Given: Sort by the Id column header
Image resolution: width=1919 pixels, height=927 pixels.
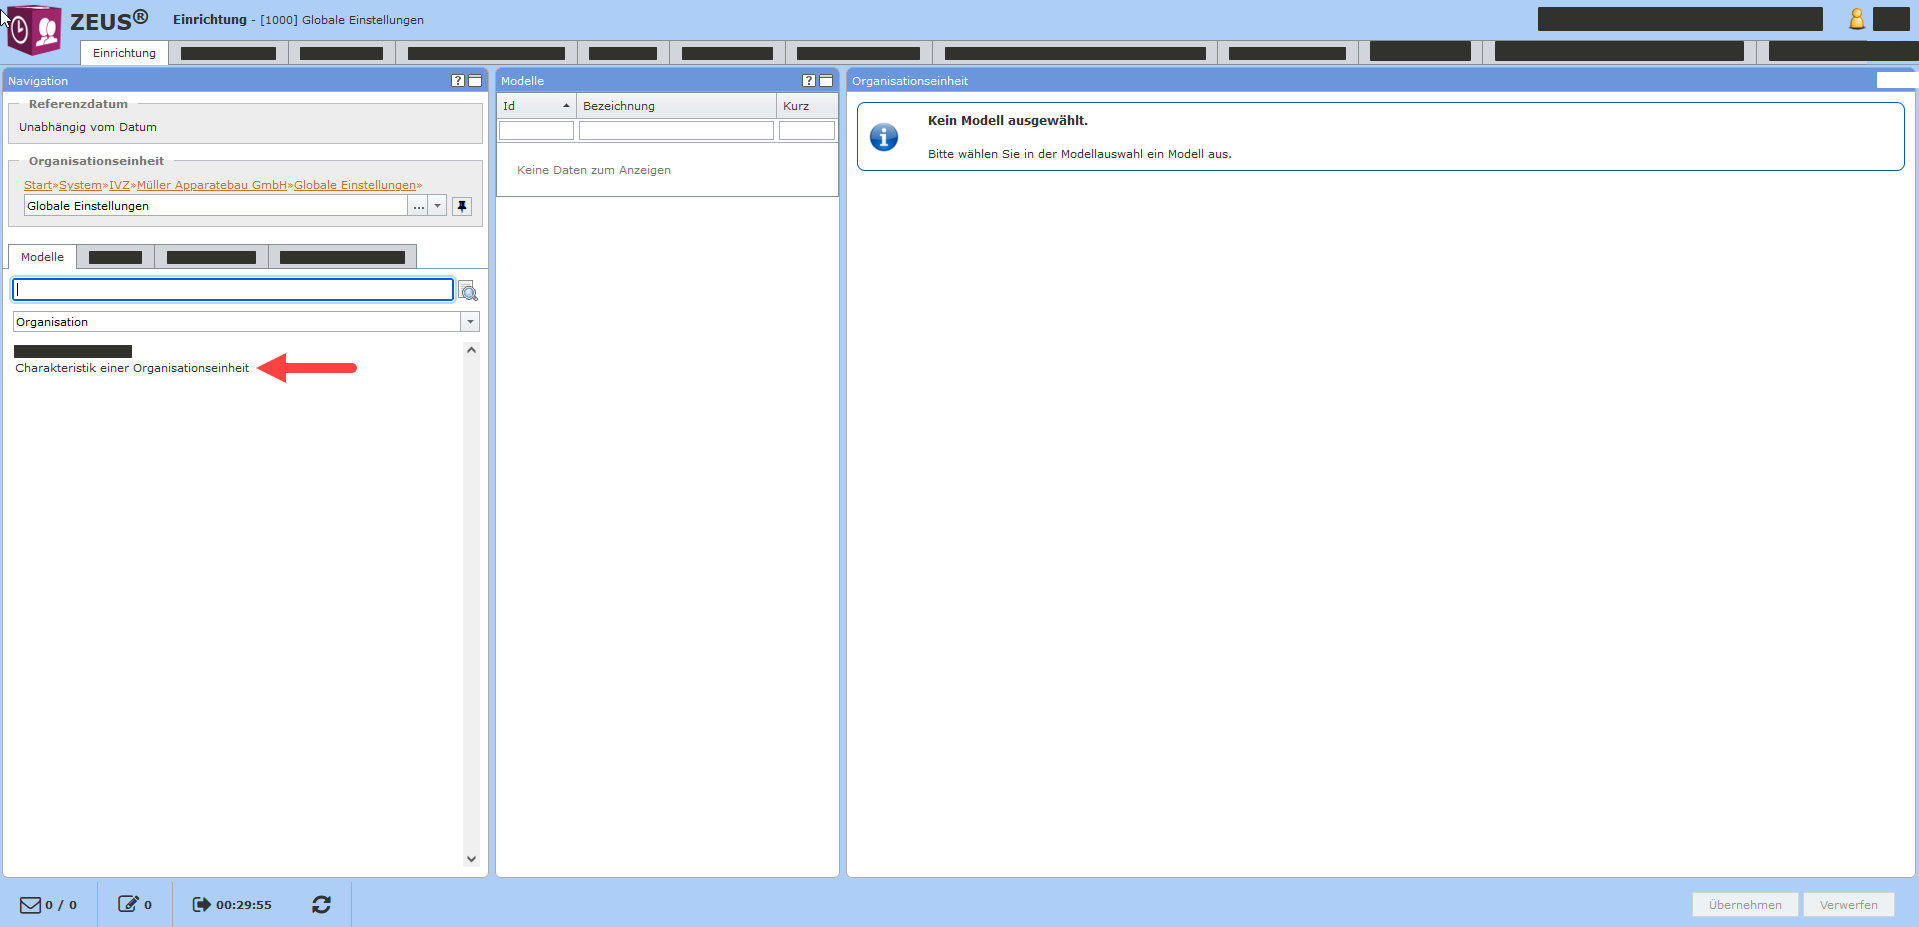Looking at the screenshot, I should pos(536,106).
